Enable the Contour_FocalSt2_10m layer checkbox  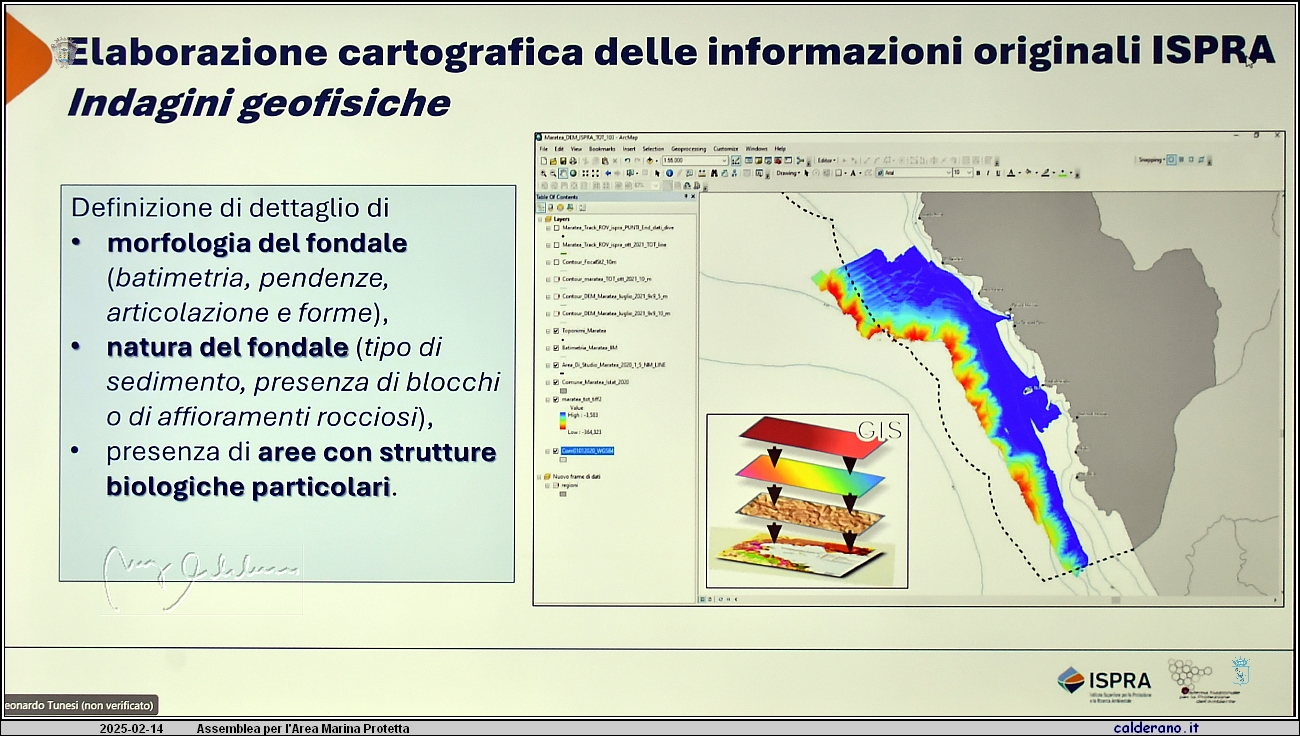556,262
